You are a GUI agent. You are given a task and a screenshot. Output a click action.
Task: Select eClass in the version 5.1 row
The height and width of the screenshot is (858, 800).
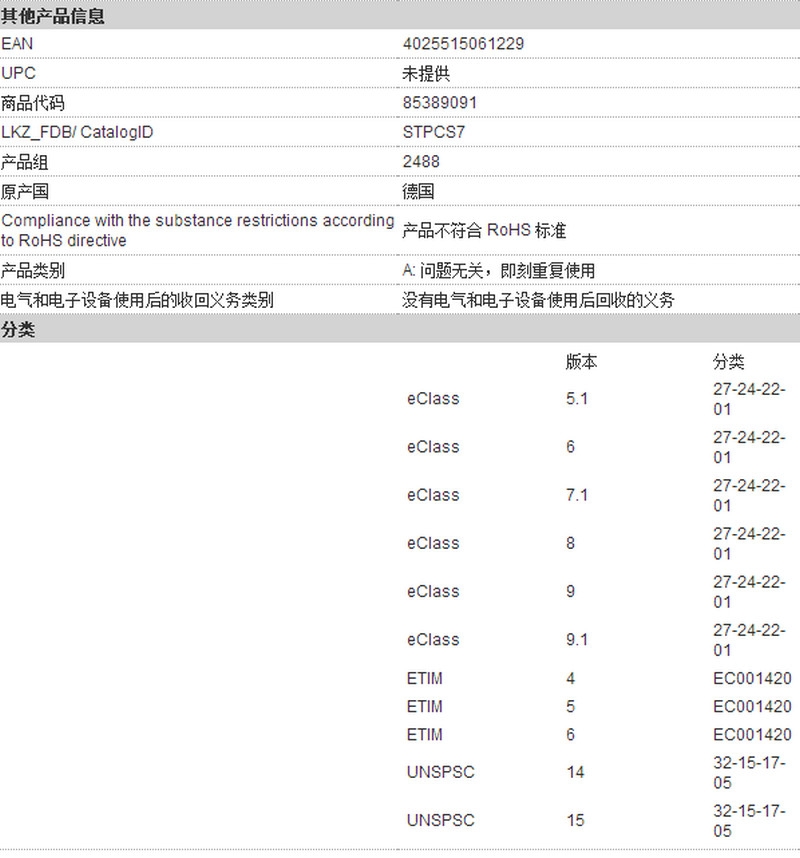coord(433,399)
